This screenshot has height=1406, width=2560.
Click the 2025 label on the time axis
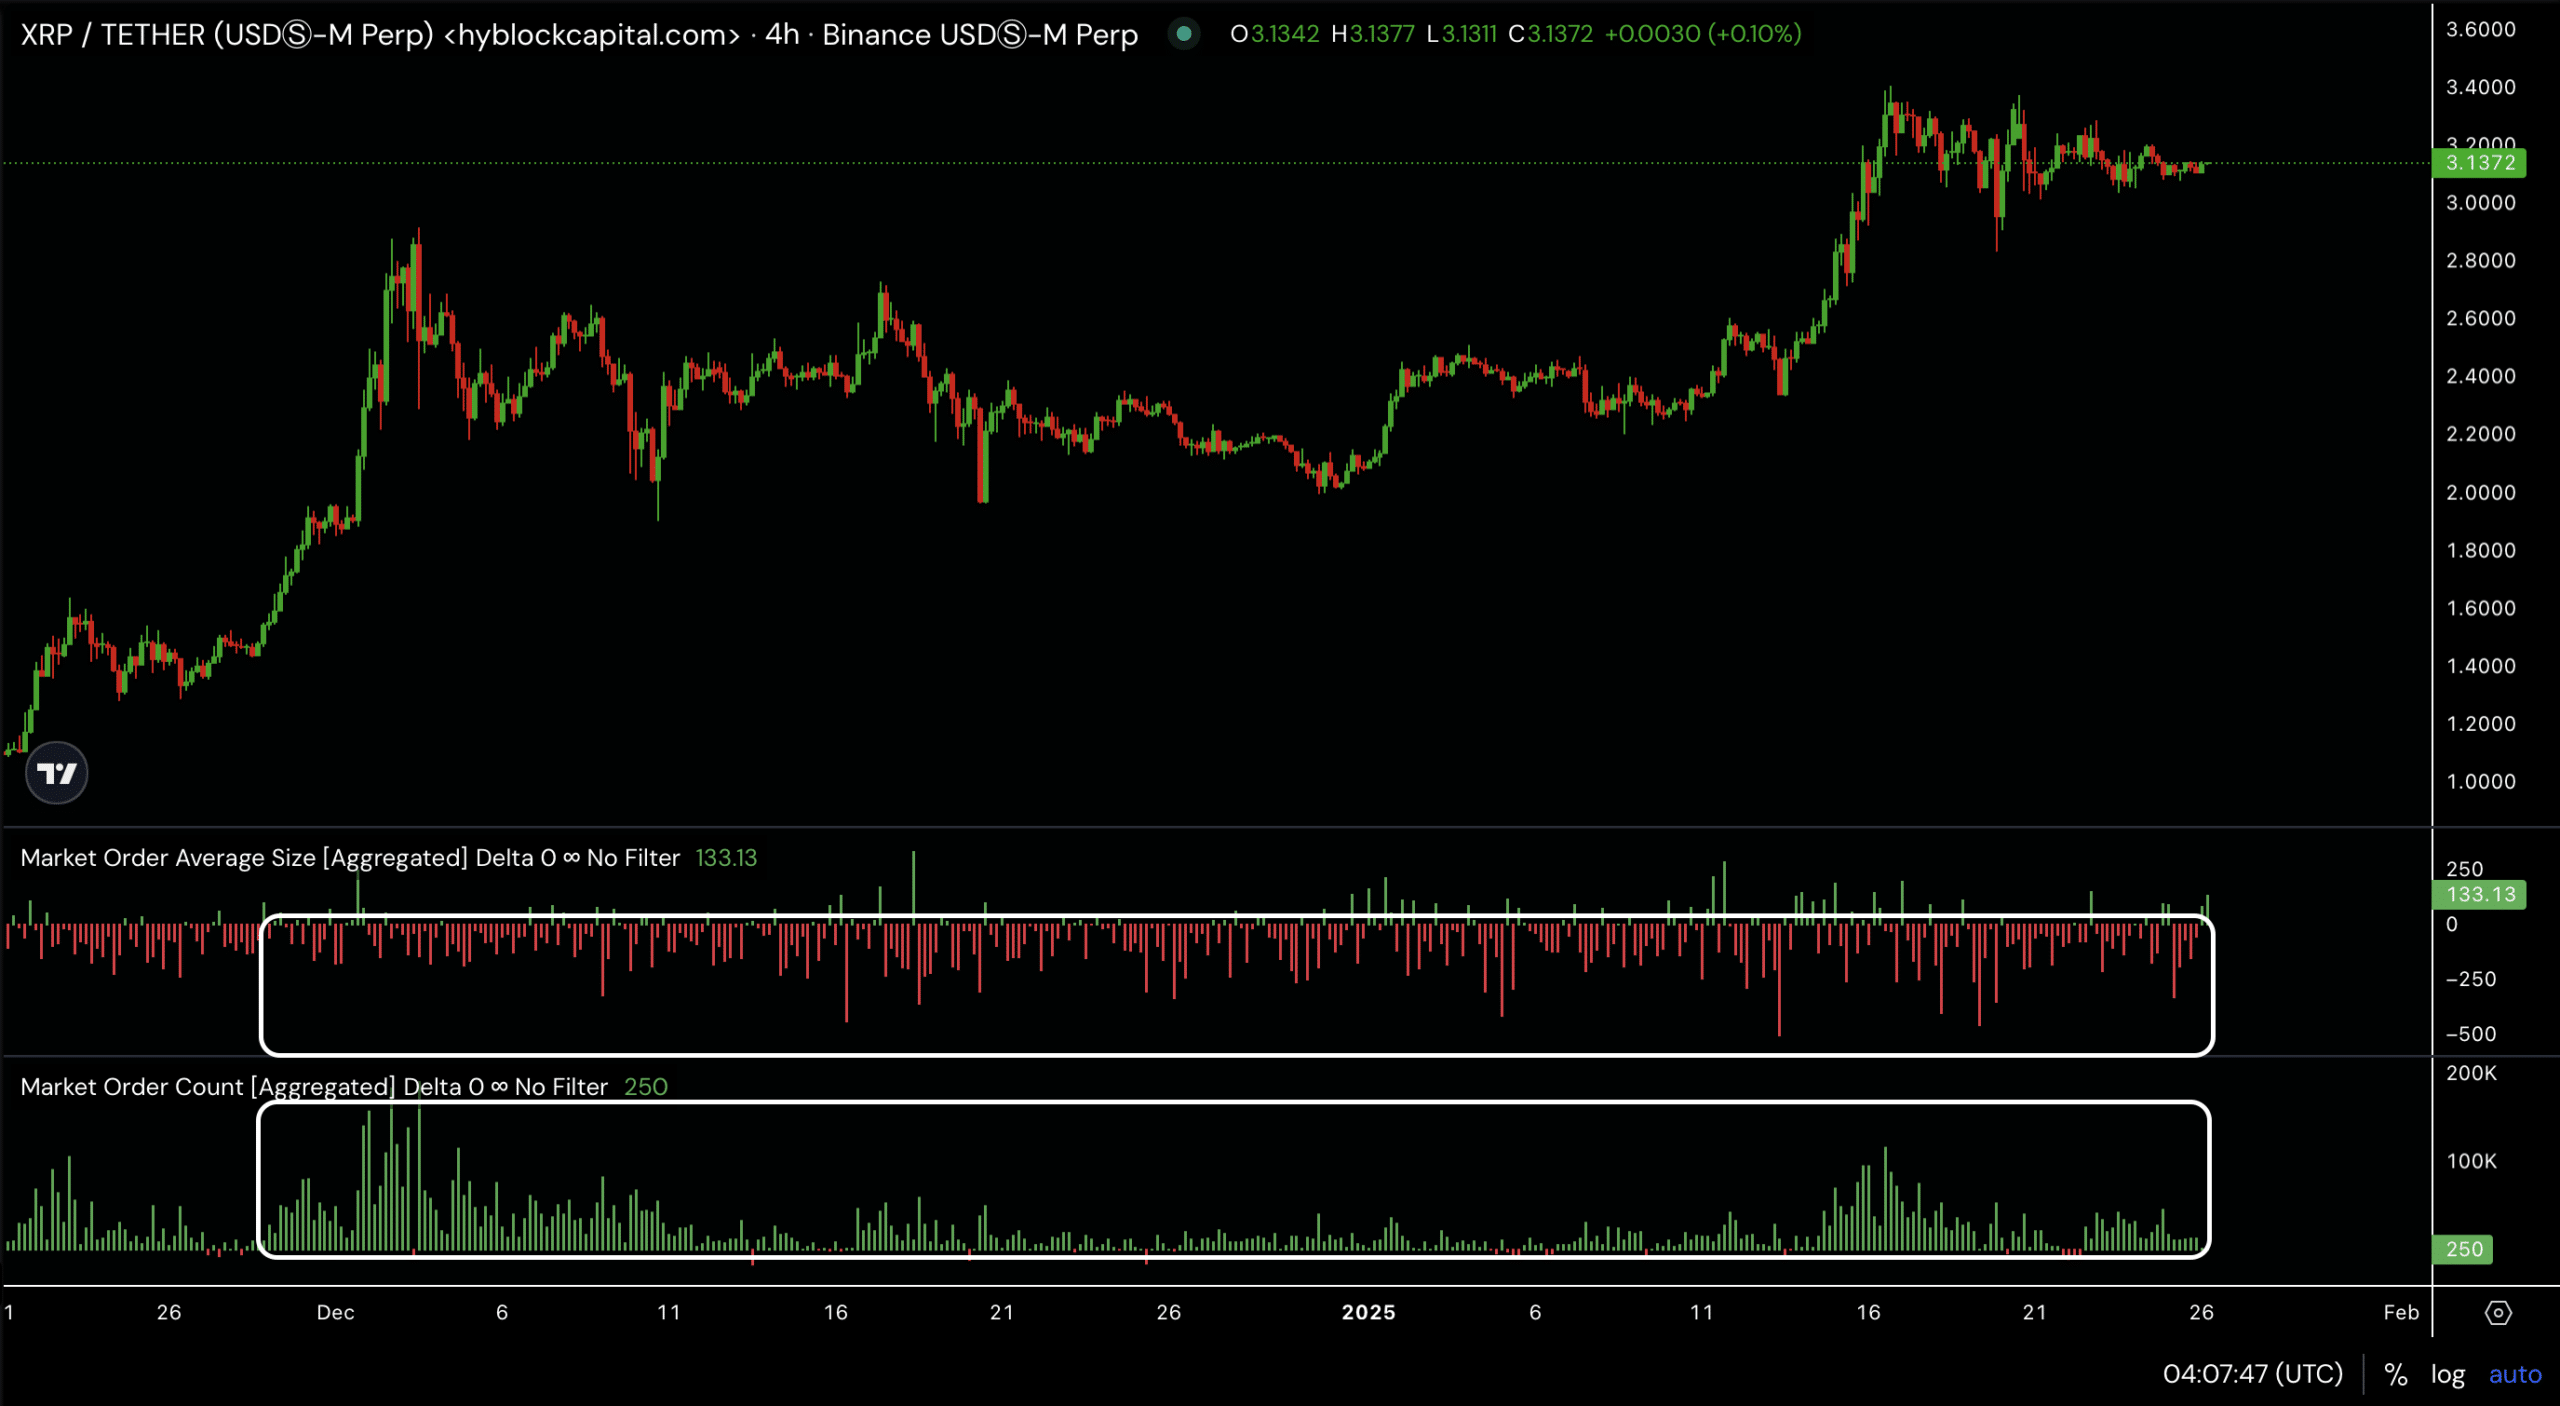click(1368, 1313)
